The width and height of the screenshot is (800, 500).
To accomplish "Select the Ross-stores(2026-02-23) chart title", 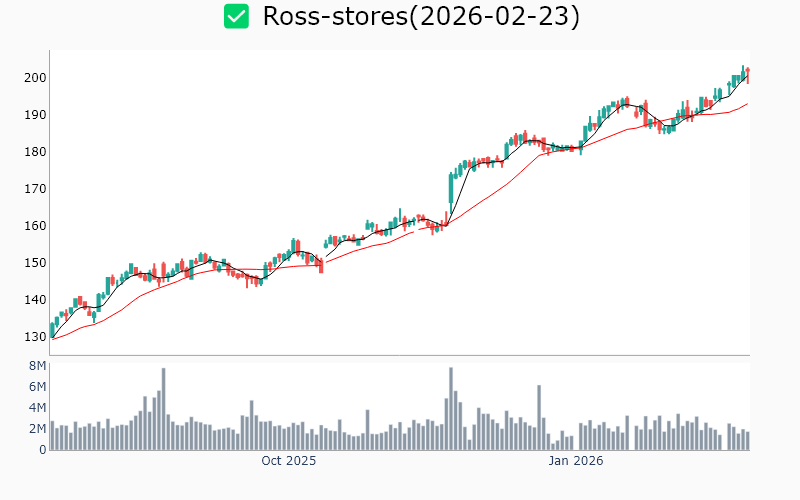I will point(420,16).
